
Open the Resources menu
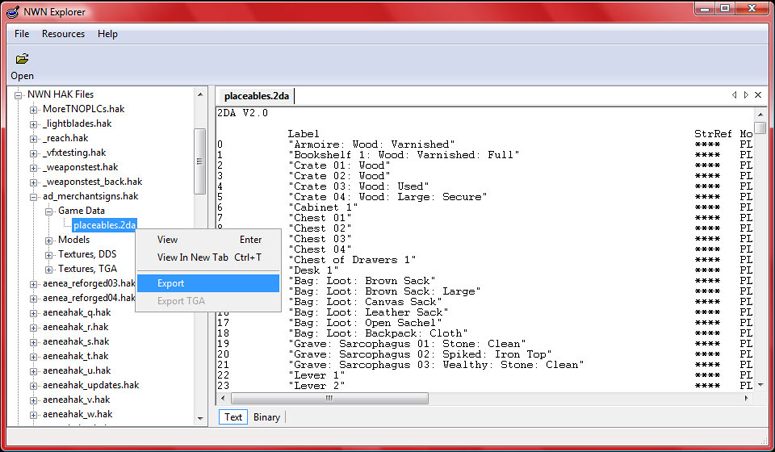pyautogui.click(x=63, y=34)
